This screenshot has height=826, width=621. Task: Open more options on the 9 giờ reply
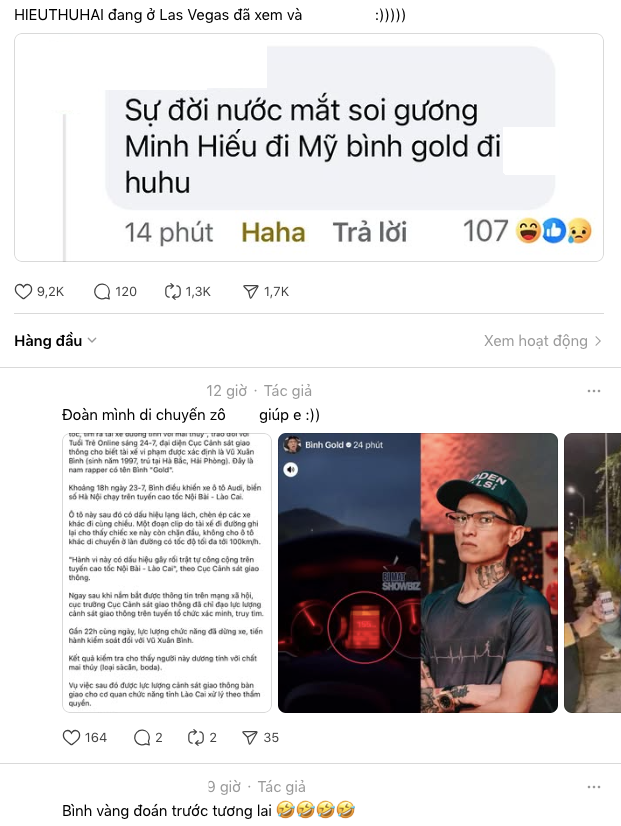pyautogui.click(x=594, y=786)
